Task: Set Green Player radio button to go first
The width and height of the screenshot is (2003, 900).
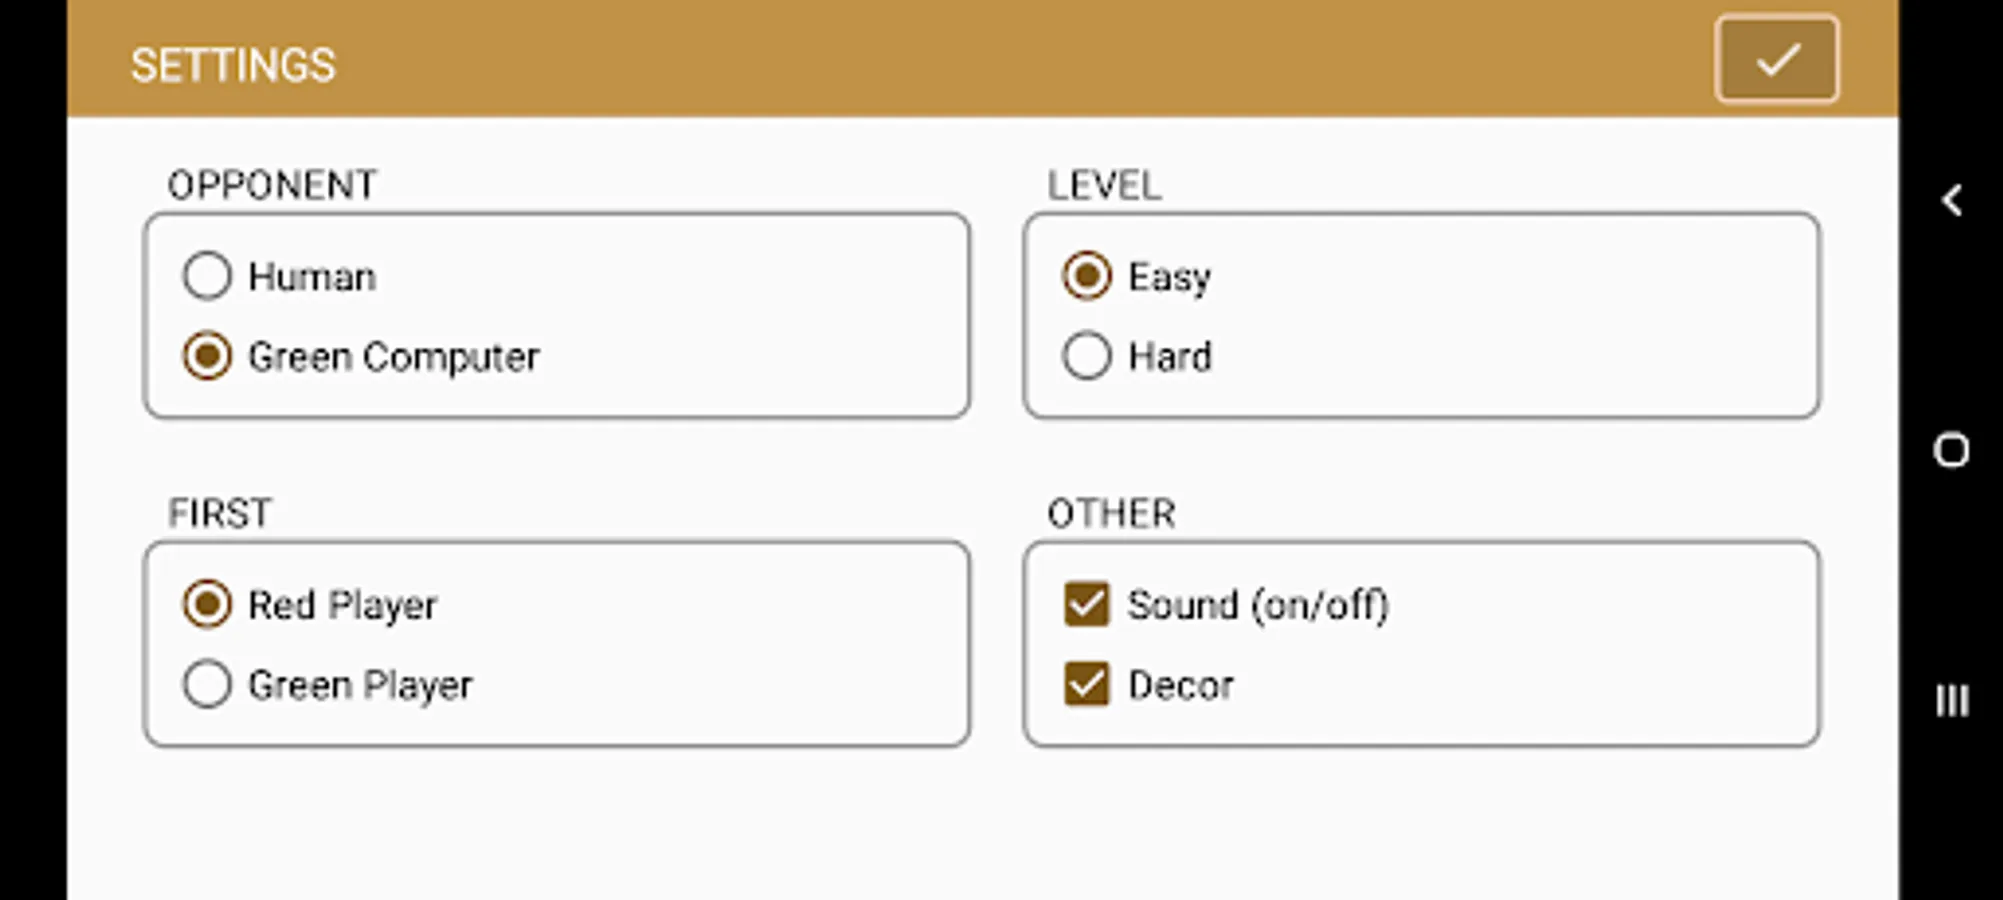Action: point(207,685)
